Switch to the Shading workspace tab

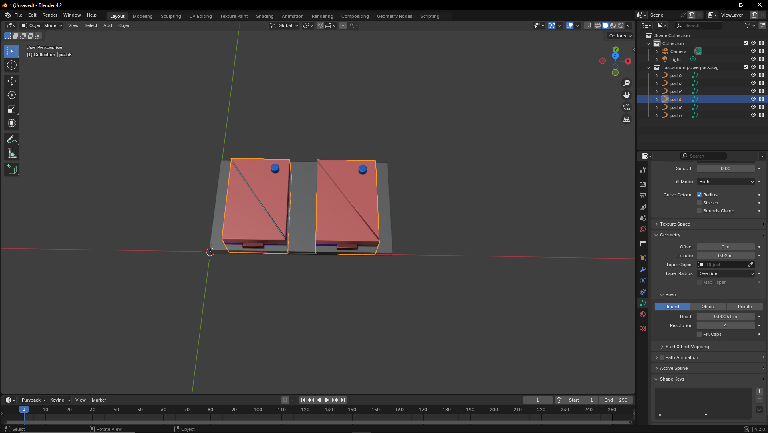pyautogui.click(x=264, y=16)
